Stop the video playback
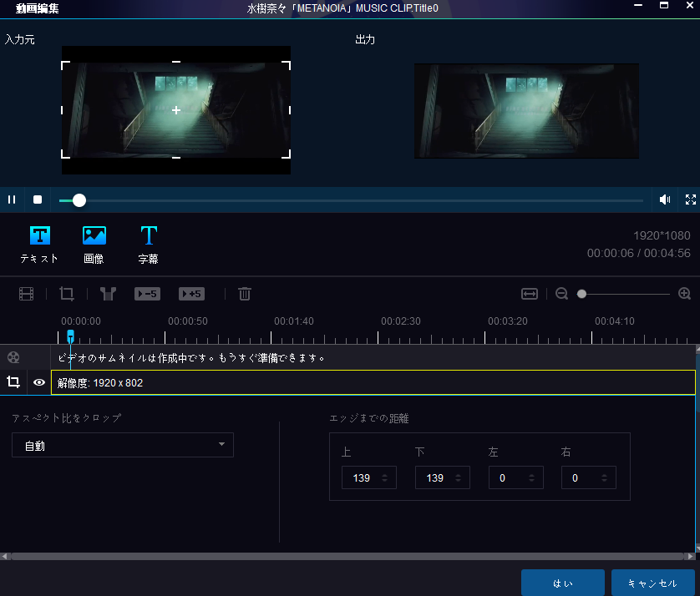This screenshot has width=700, height=596. pos(38,200)
